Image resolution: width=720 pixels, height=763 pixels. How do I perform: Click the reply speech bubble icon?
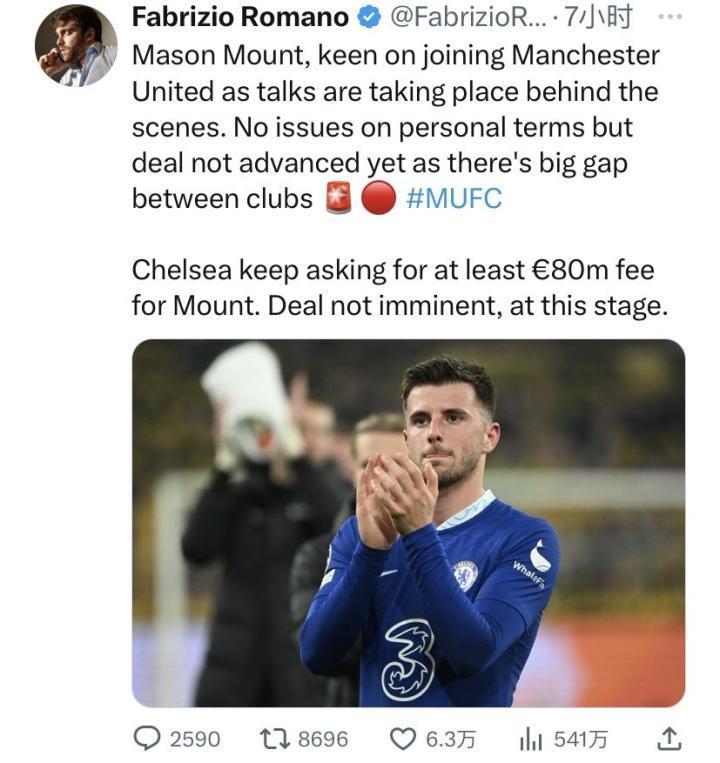pos(146,738)
